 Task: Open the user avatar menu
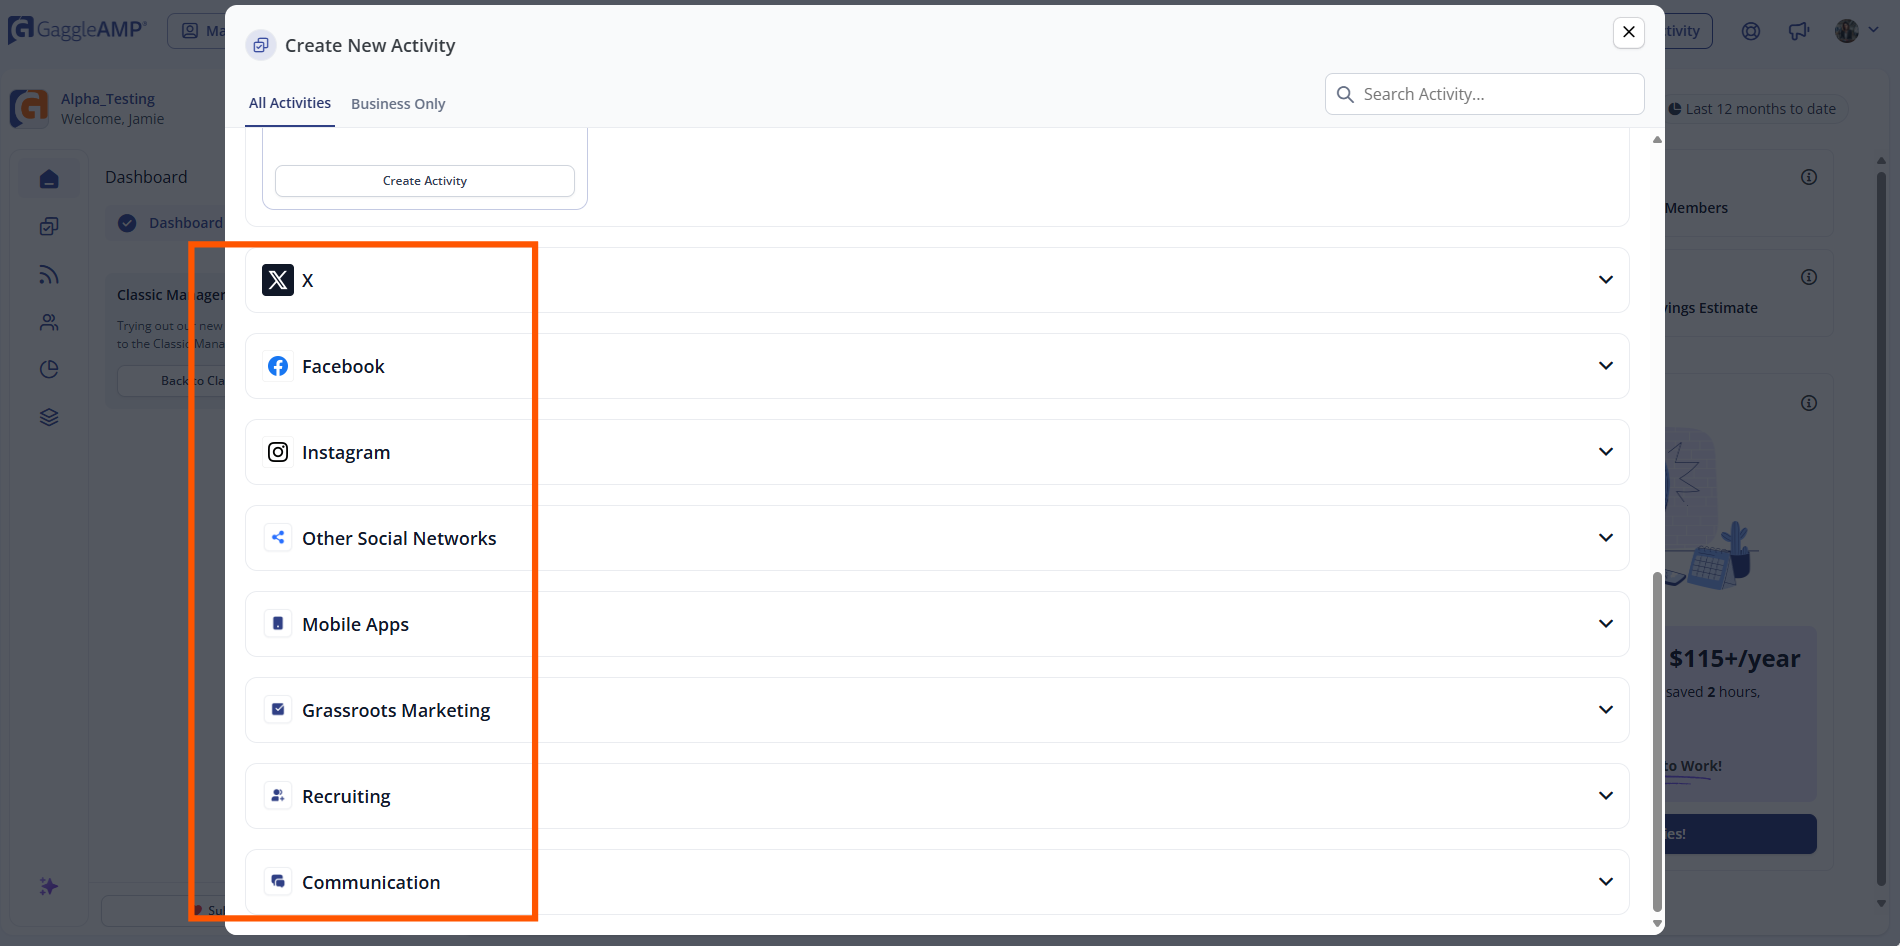click(1857, 31)
